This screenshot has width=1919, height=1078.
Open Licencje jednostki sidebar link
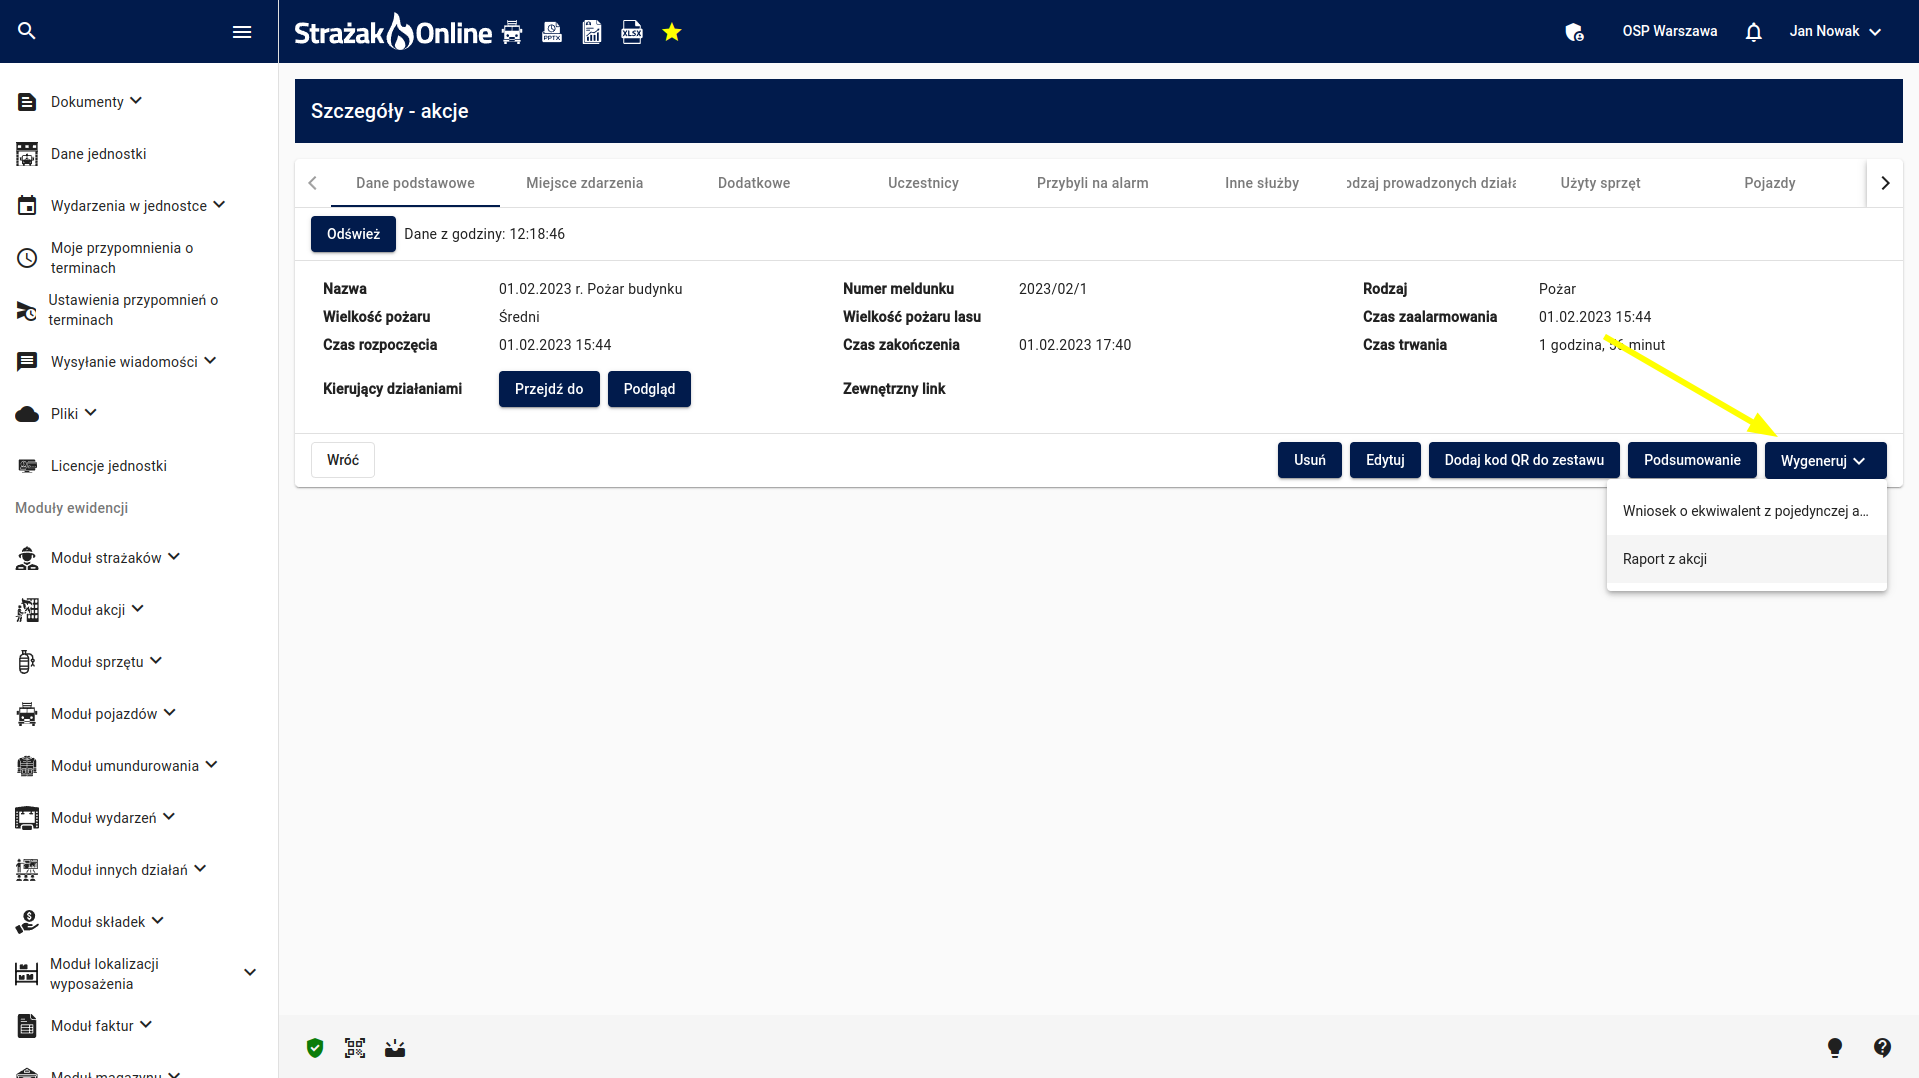coord(108,466)
